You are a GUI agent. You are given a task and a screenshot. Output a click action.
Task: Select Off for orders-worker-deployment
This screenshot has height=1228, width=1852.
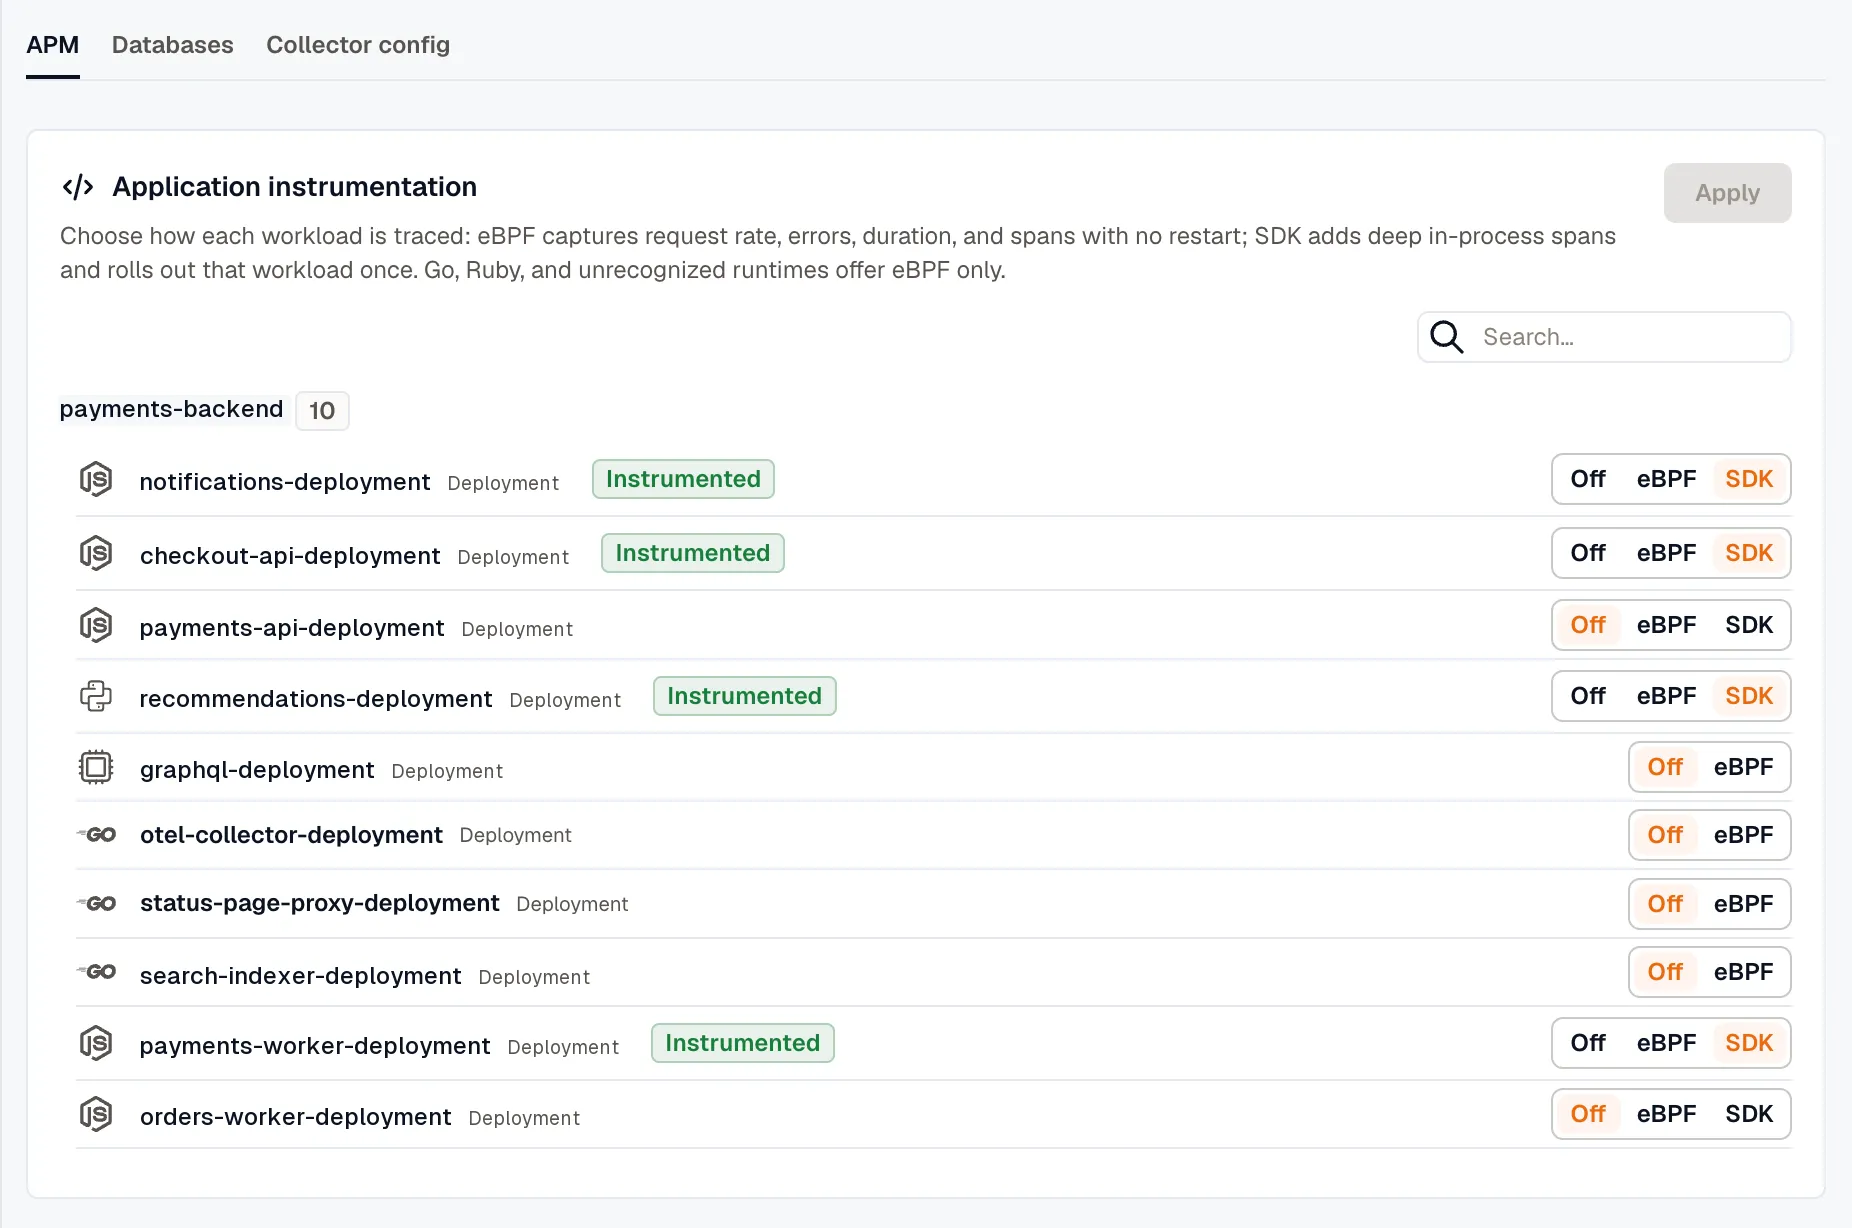click(1588, 1114)
